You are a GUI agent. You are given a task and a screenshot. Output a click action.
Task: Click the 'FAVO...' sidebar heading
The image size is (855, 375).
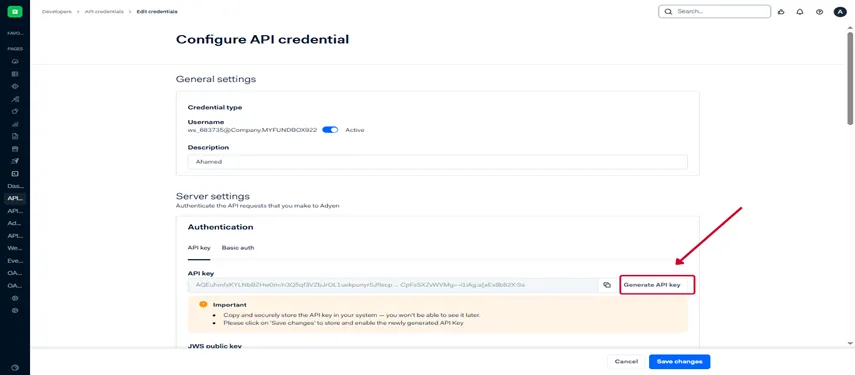(x=15, y=33)
